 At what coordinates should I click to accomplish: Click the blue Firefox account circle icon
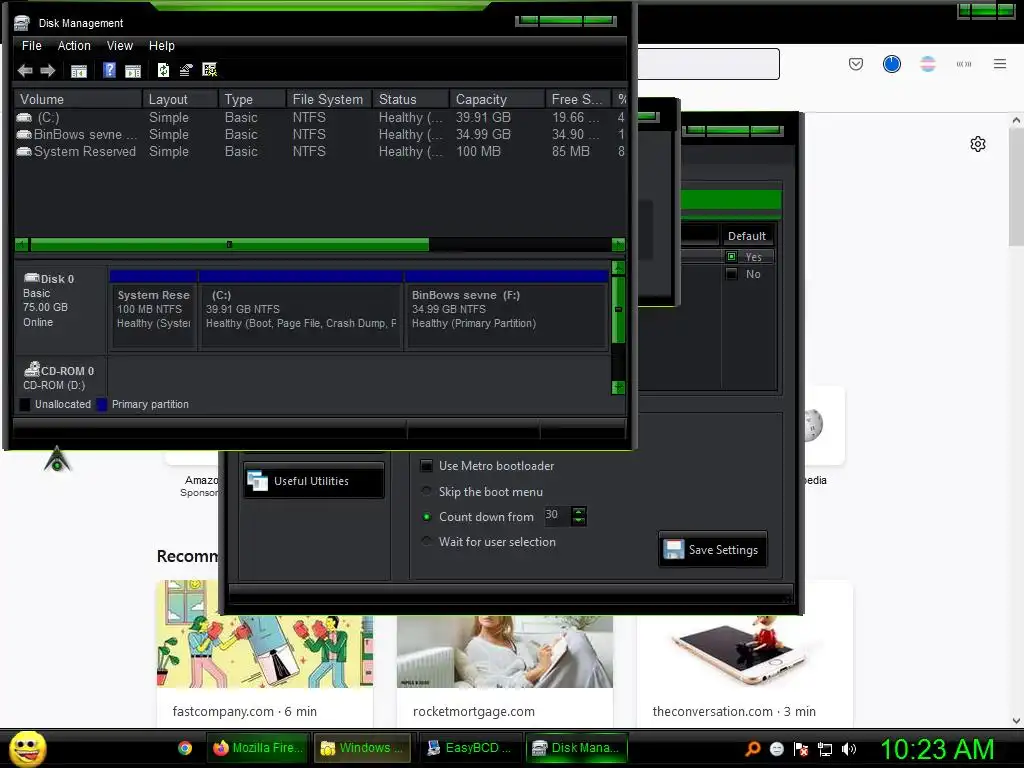click(x=891, y=64)
